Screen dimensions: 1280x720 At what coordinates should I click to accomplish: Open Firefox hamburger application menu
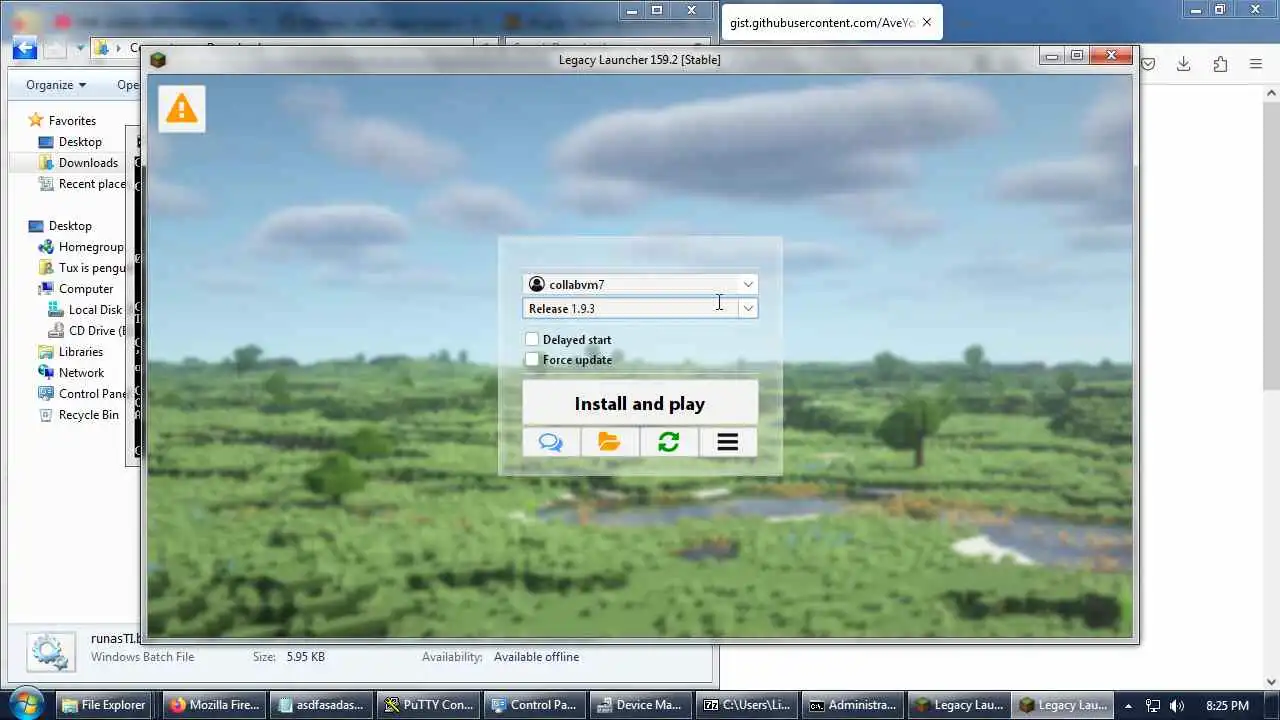[1256, 64]
